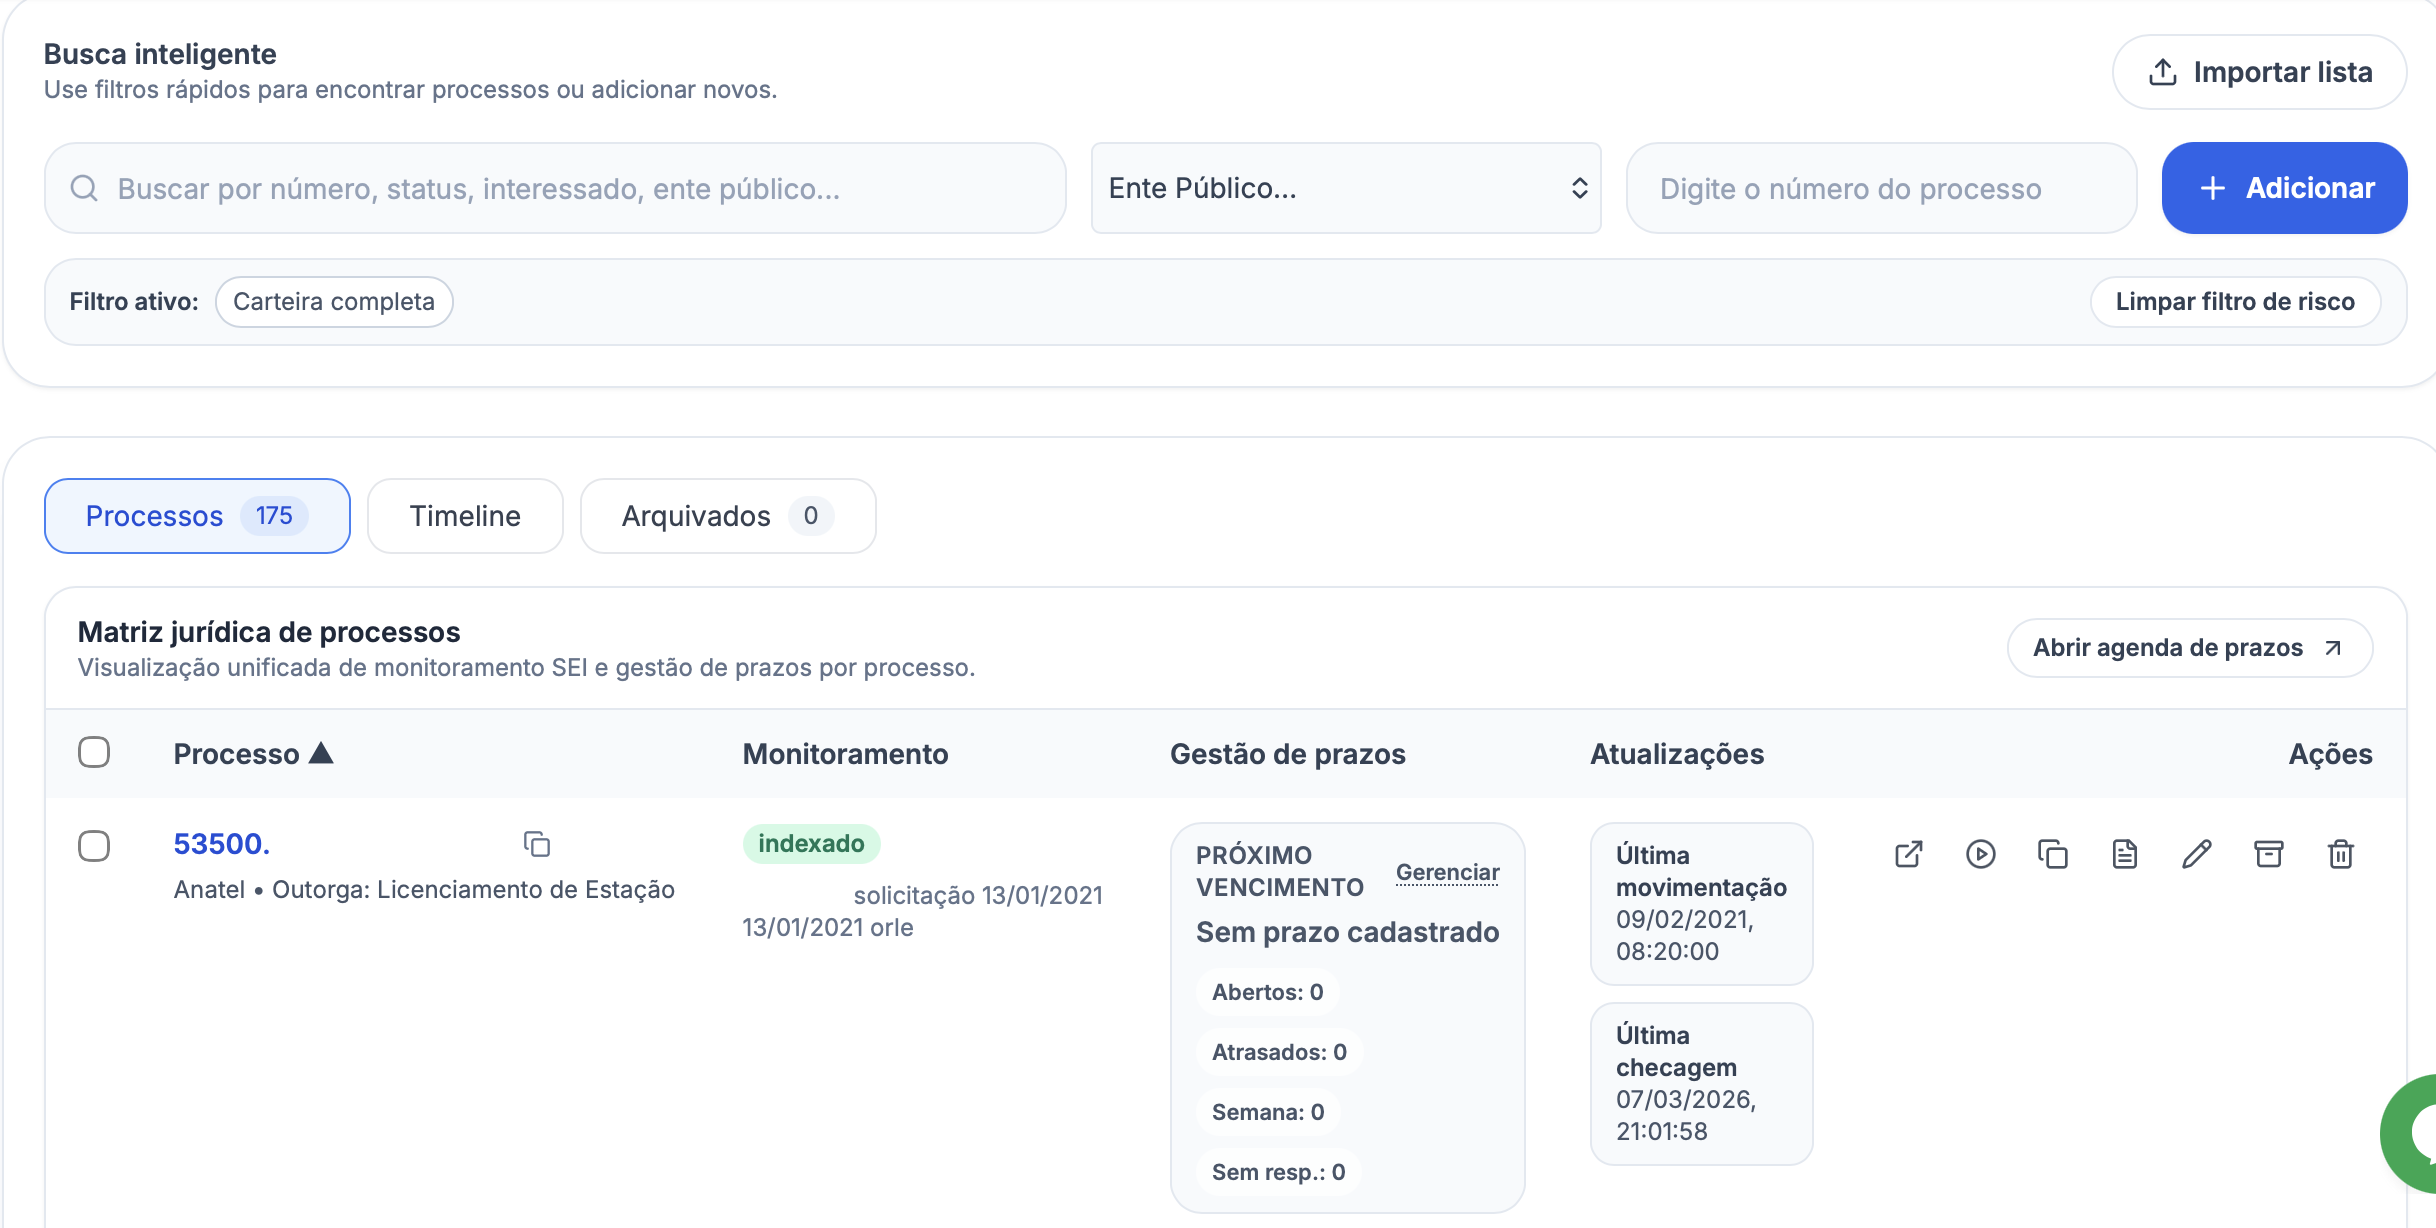Copy process number 53500 with copy icon

point(537,844)
